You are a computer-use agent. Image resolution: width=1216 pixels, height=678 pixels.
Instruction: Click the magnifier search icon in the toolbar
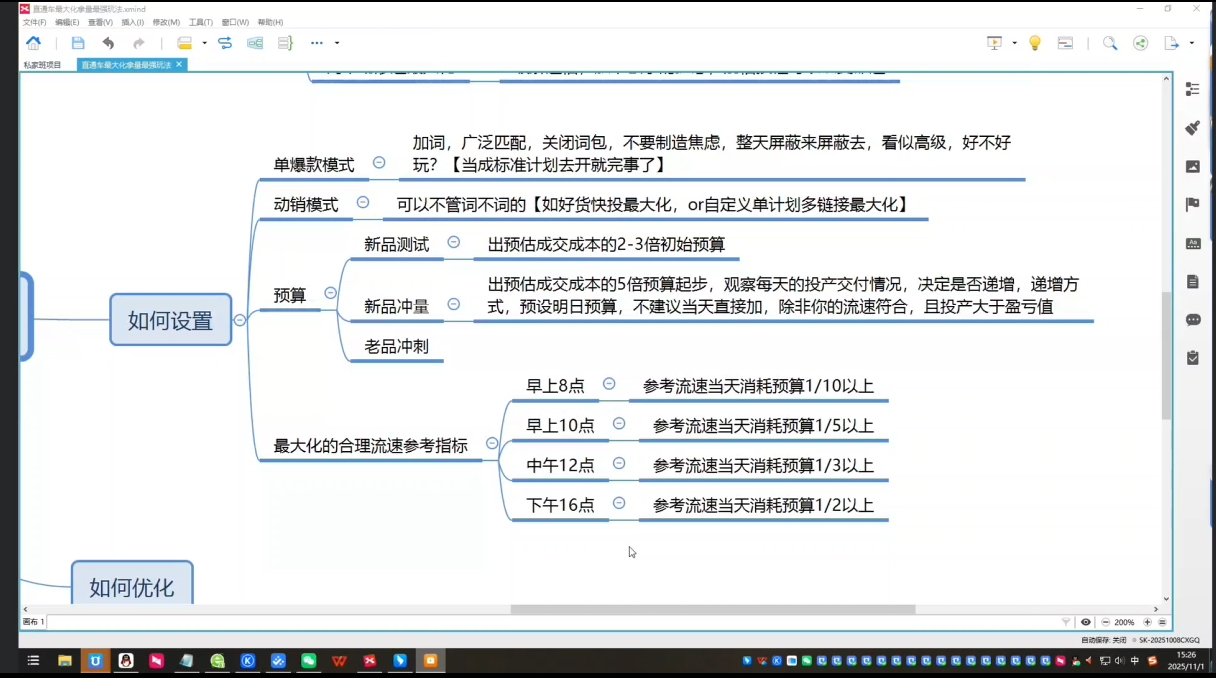tap(1110, 43)
